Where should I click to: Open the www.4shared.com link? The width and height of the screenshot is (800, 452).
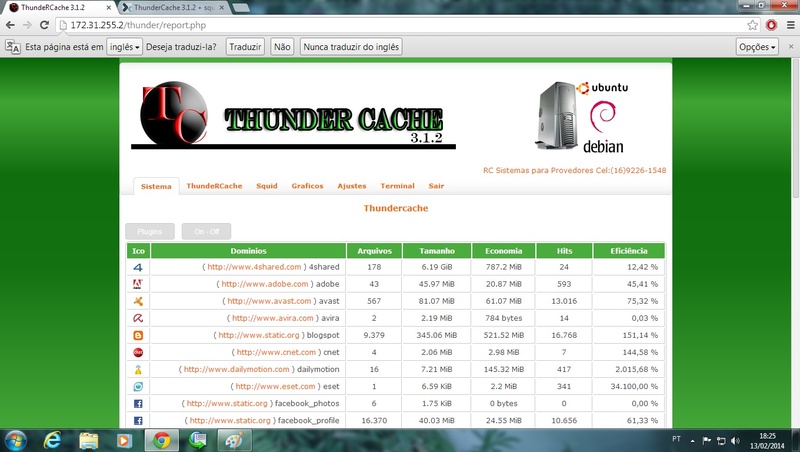click(254, 267)
